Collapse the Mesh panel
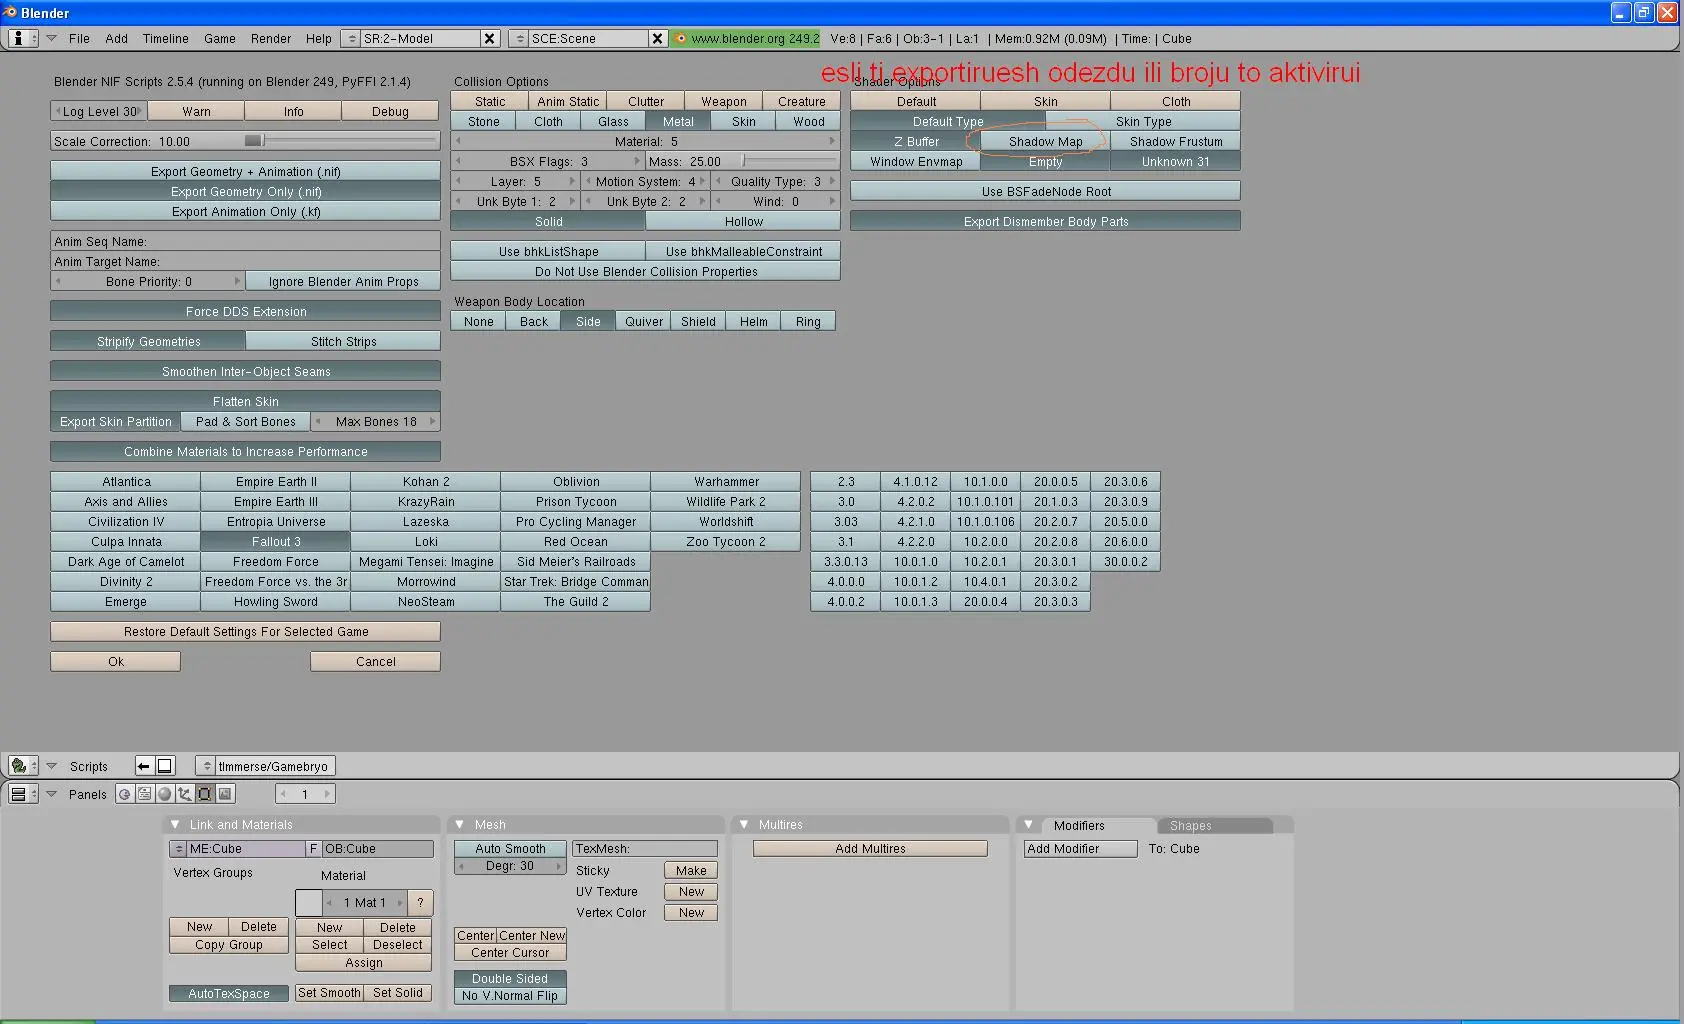 [460, 825]
